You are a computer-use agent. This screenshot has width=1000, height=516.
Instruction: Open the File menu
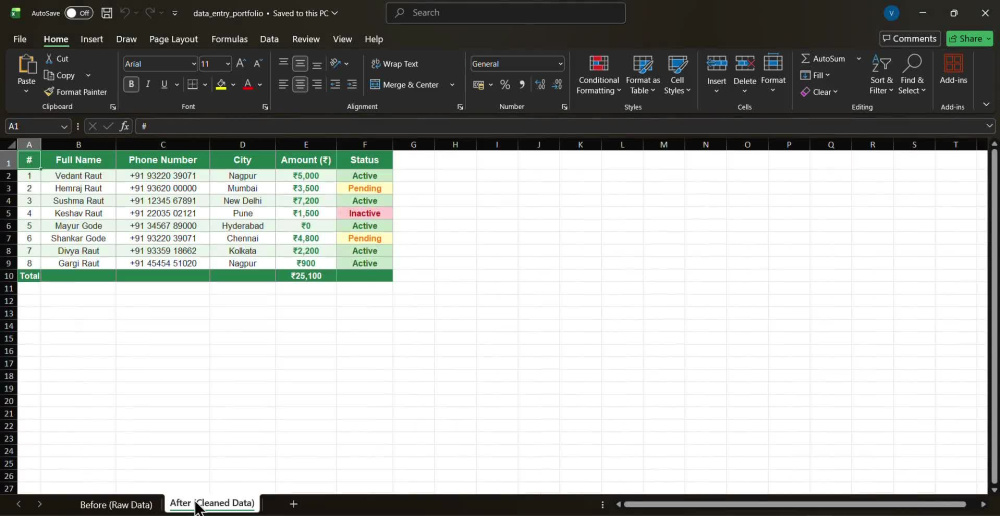tap(20, 39)
